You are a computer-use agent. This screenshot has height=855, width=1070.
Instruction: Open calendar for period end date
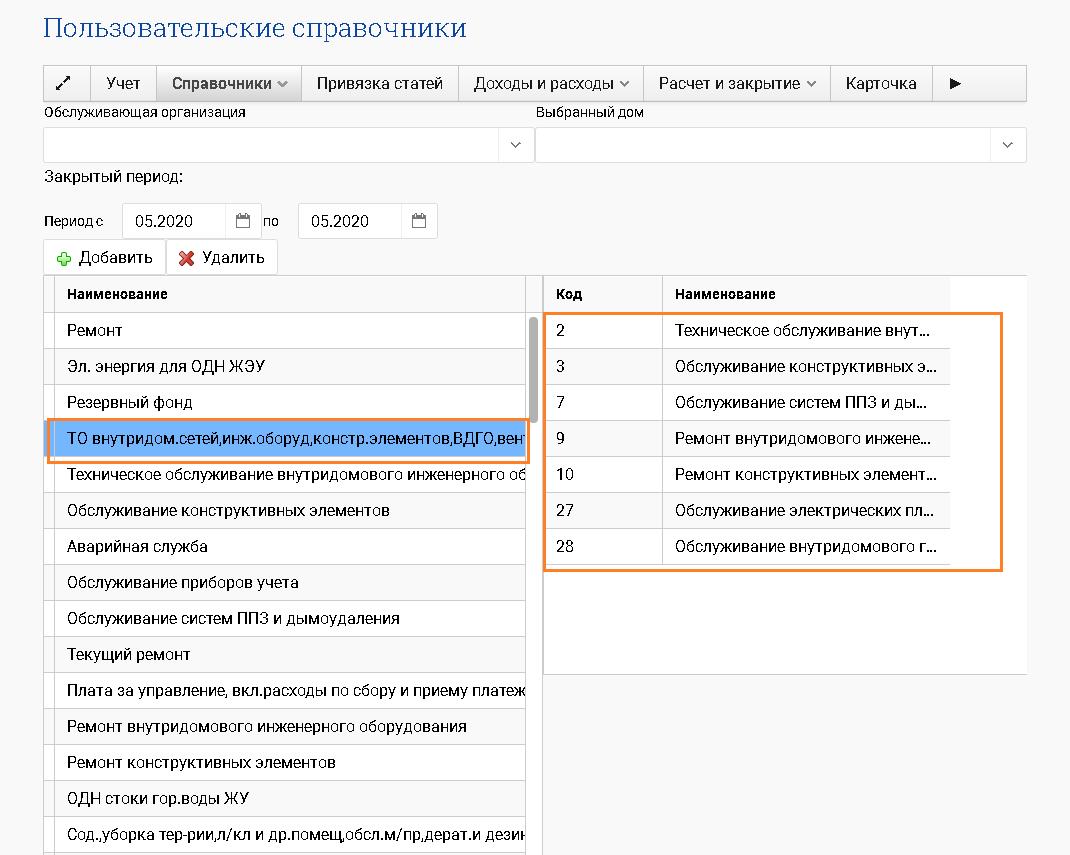pyautogui.click(x=419, y=221)
